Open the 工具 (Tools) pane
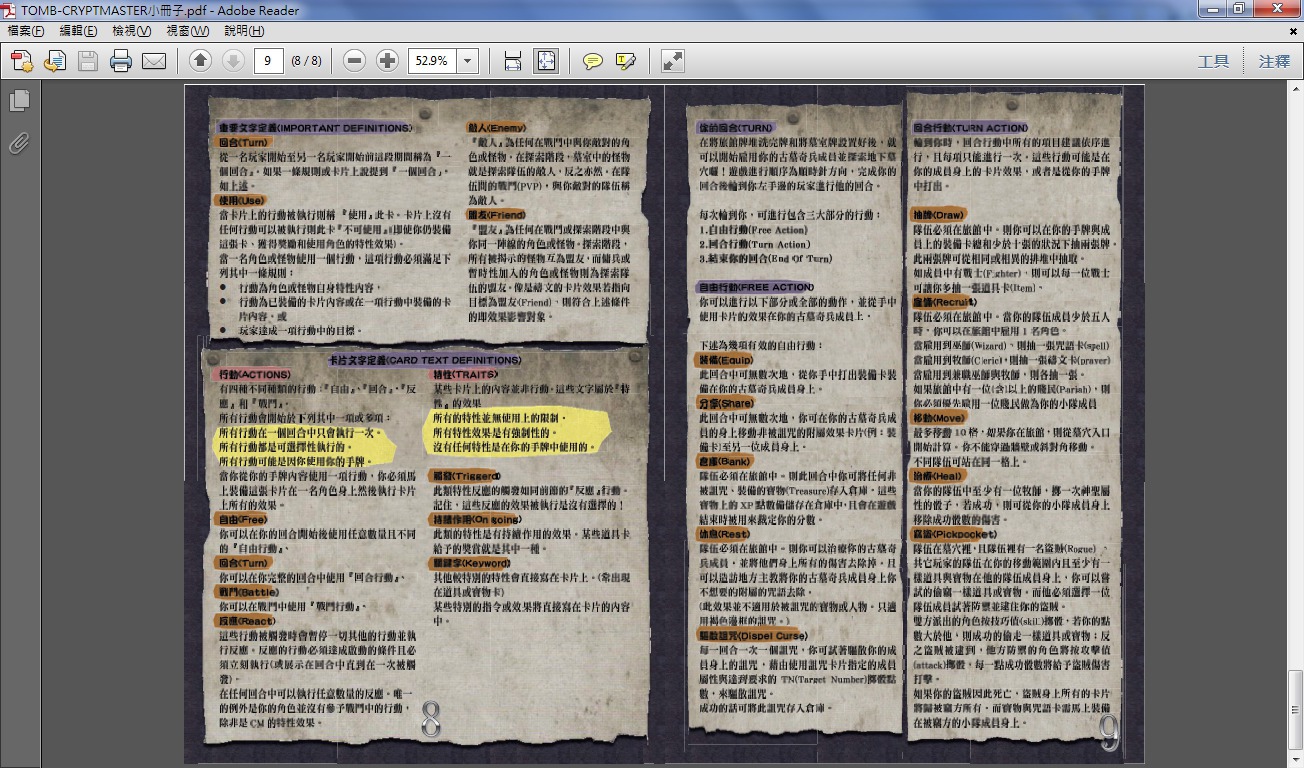1304x768 pixels. 1213,61
